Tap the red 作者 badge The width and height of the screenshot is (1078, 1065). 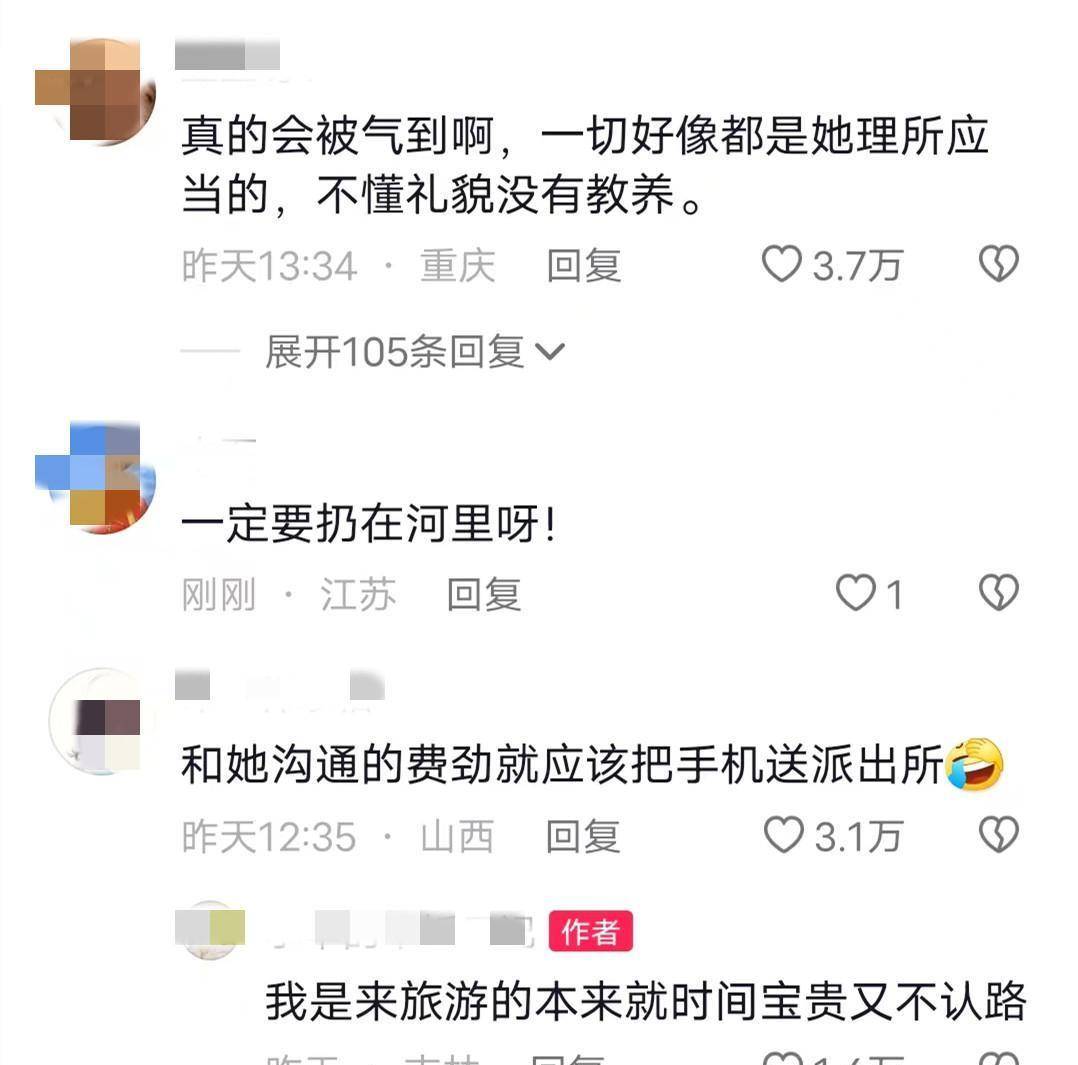click(591, 932)
